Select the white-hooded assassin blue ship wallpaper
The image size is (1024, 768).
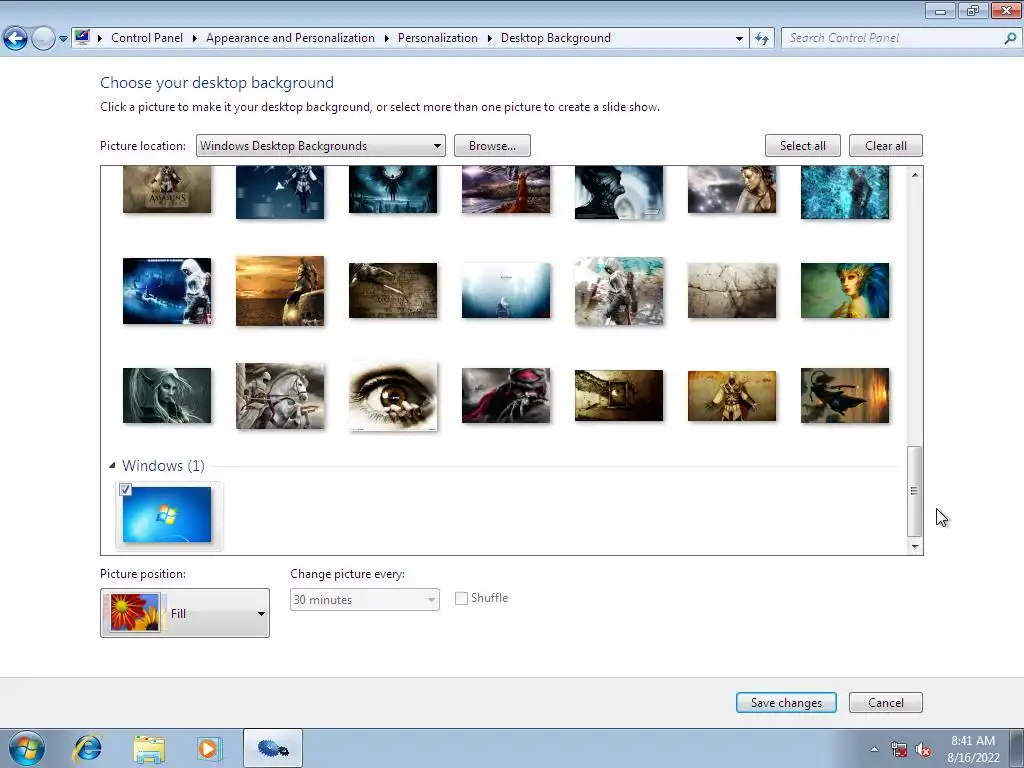coord(167,291)
